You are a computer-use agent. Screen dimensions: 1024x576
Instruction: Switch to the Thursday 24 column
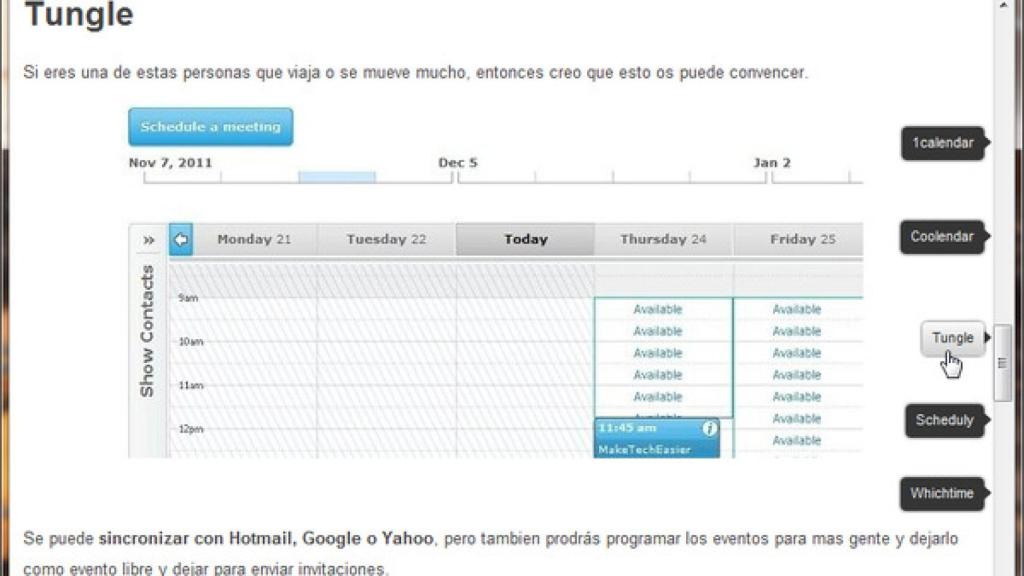pos(662,239)
